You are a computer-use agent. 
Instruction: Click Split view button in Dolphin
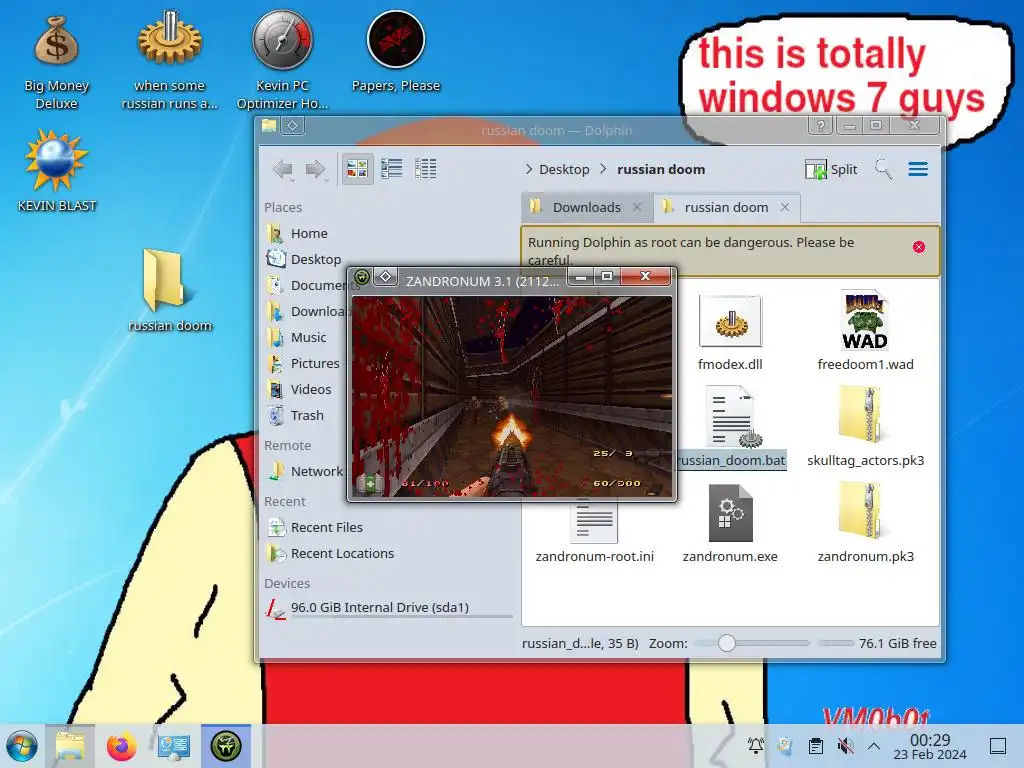831,170
